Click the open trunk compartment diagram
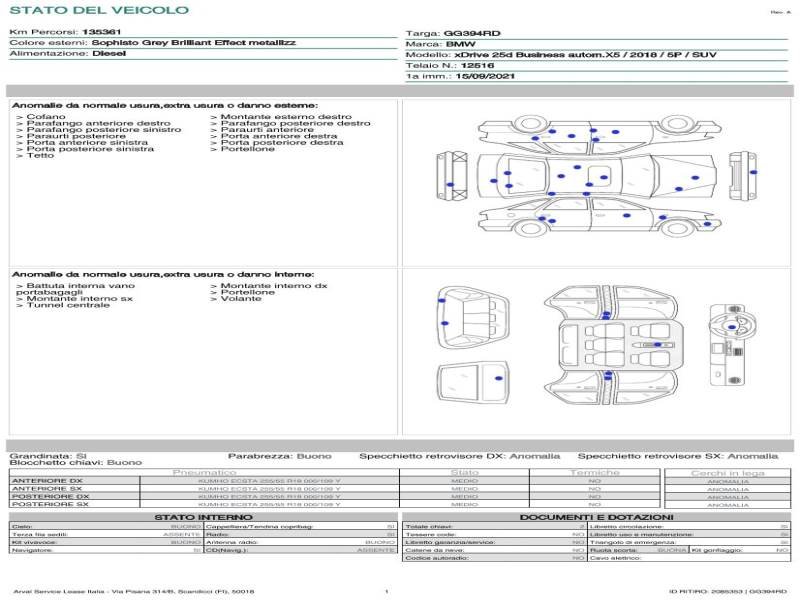The width and height of the screenshot is (800, 600). tap(470, 316)
